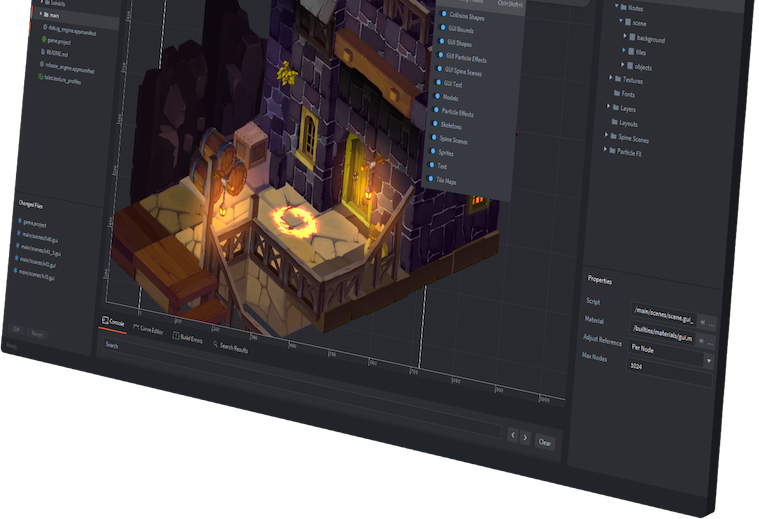Click the Diff button
759x519 pixels.
click(x=16, y=329)
